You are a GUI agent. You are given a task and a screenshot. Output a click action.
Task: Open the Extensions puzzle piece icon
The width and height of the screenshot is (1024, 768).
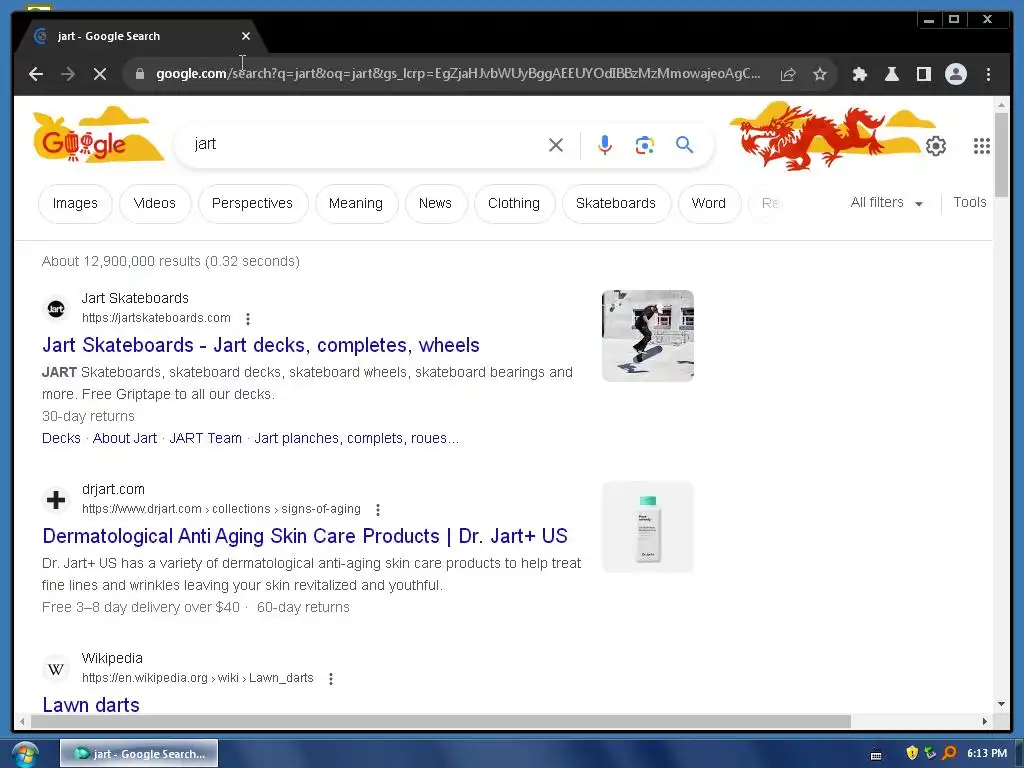coord(860,74)
